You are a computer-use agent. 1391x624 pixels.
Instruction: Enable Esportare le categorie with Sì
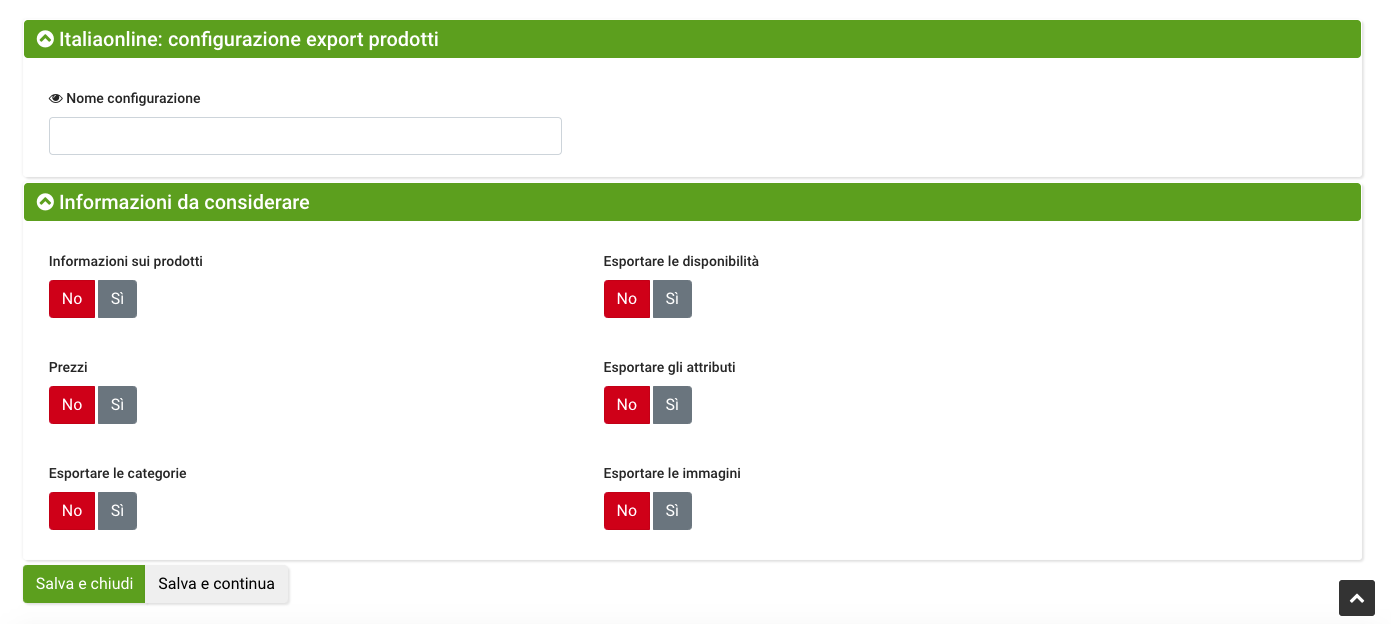[x=117, y=511]
